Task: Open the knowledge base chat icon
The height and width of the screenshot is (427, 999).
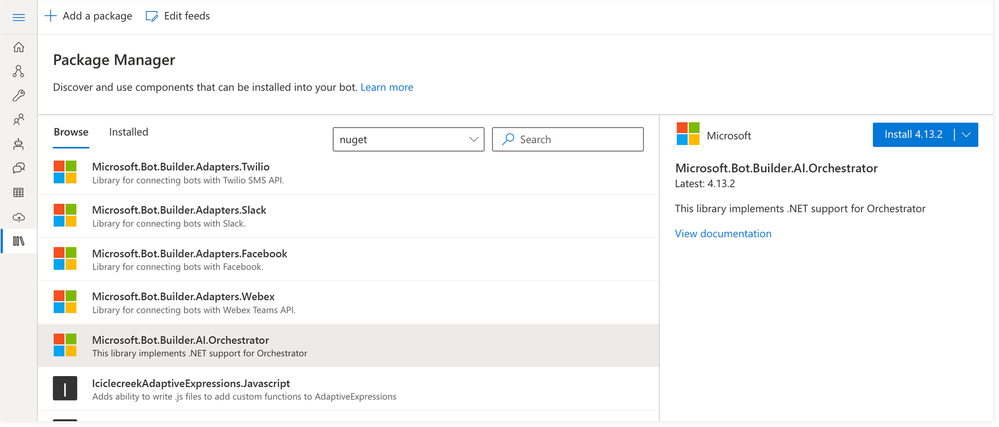Action: [x=18, y=168]
